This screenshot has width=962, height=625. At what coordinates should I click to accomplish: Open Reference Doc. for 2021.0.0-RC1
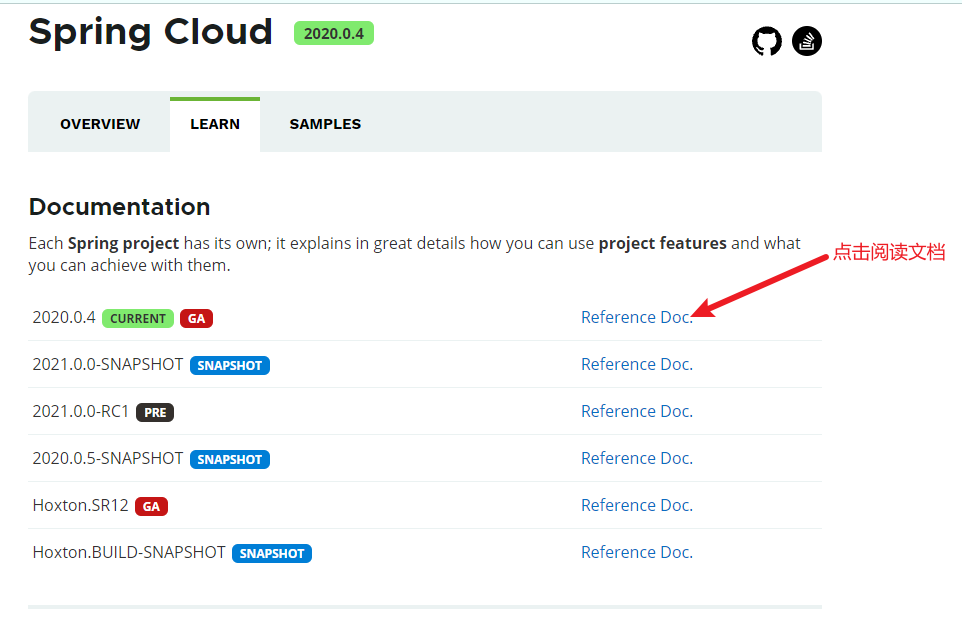pos(637,411)
